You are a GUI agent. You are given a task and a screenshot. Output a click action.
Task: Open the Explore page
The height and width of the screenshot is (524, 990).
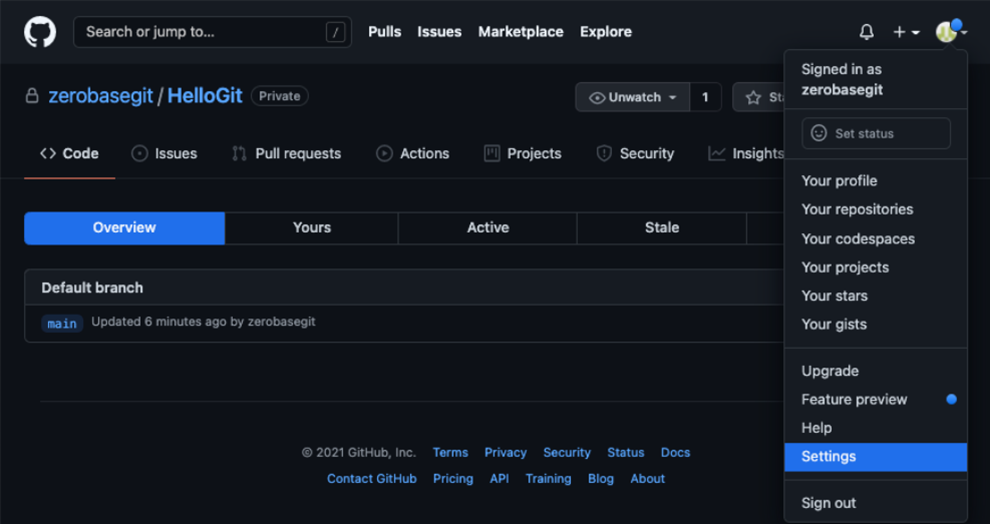[x=606, y=32]
